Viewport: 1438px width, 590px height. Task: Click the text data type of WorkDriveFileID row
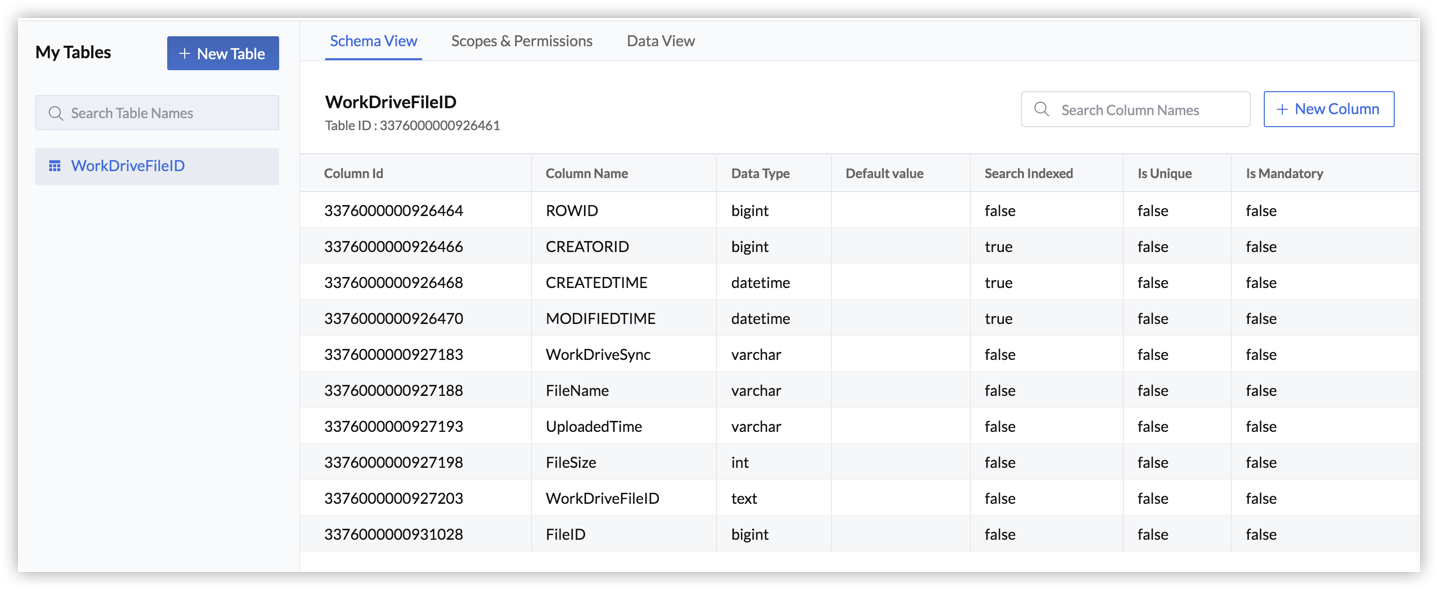pyautogui.click(x=744, y=498)
